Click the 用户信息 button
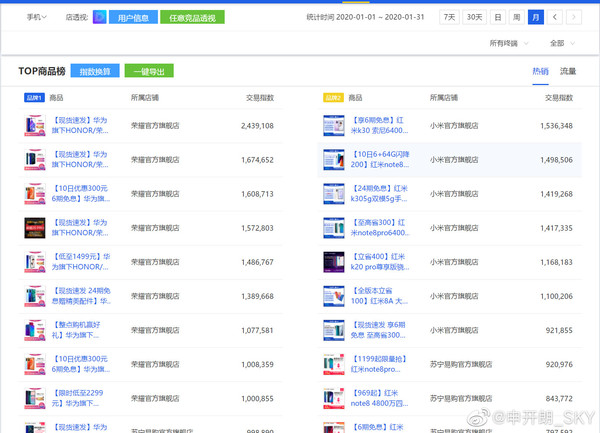The image size is (600, 433). tap(132, 17)
